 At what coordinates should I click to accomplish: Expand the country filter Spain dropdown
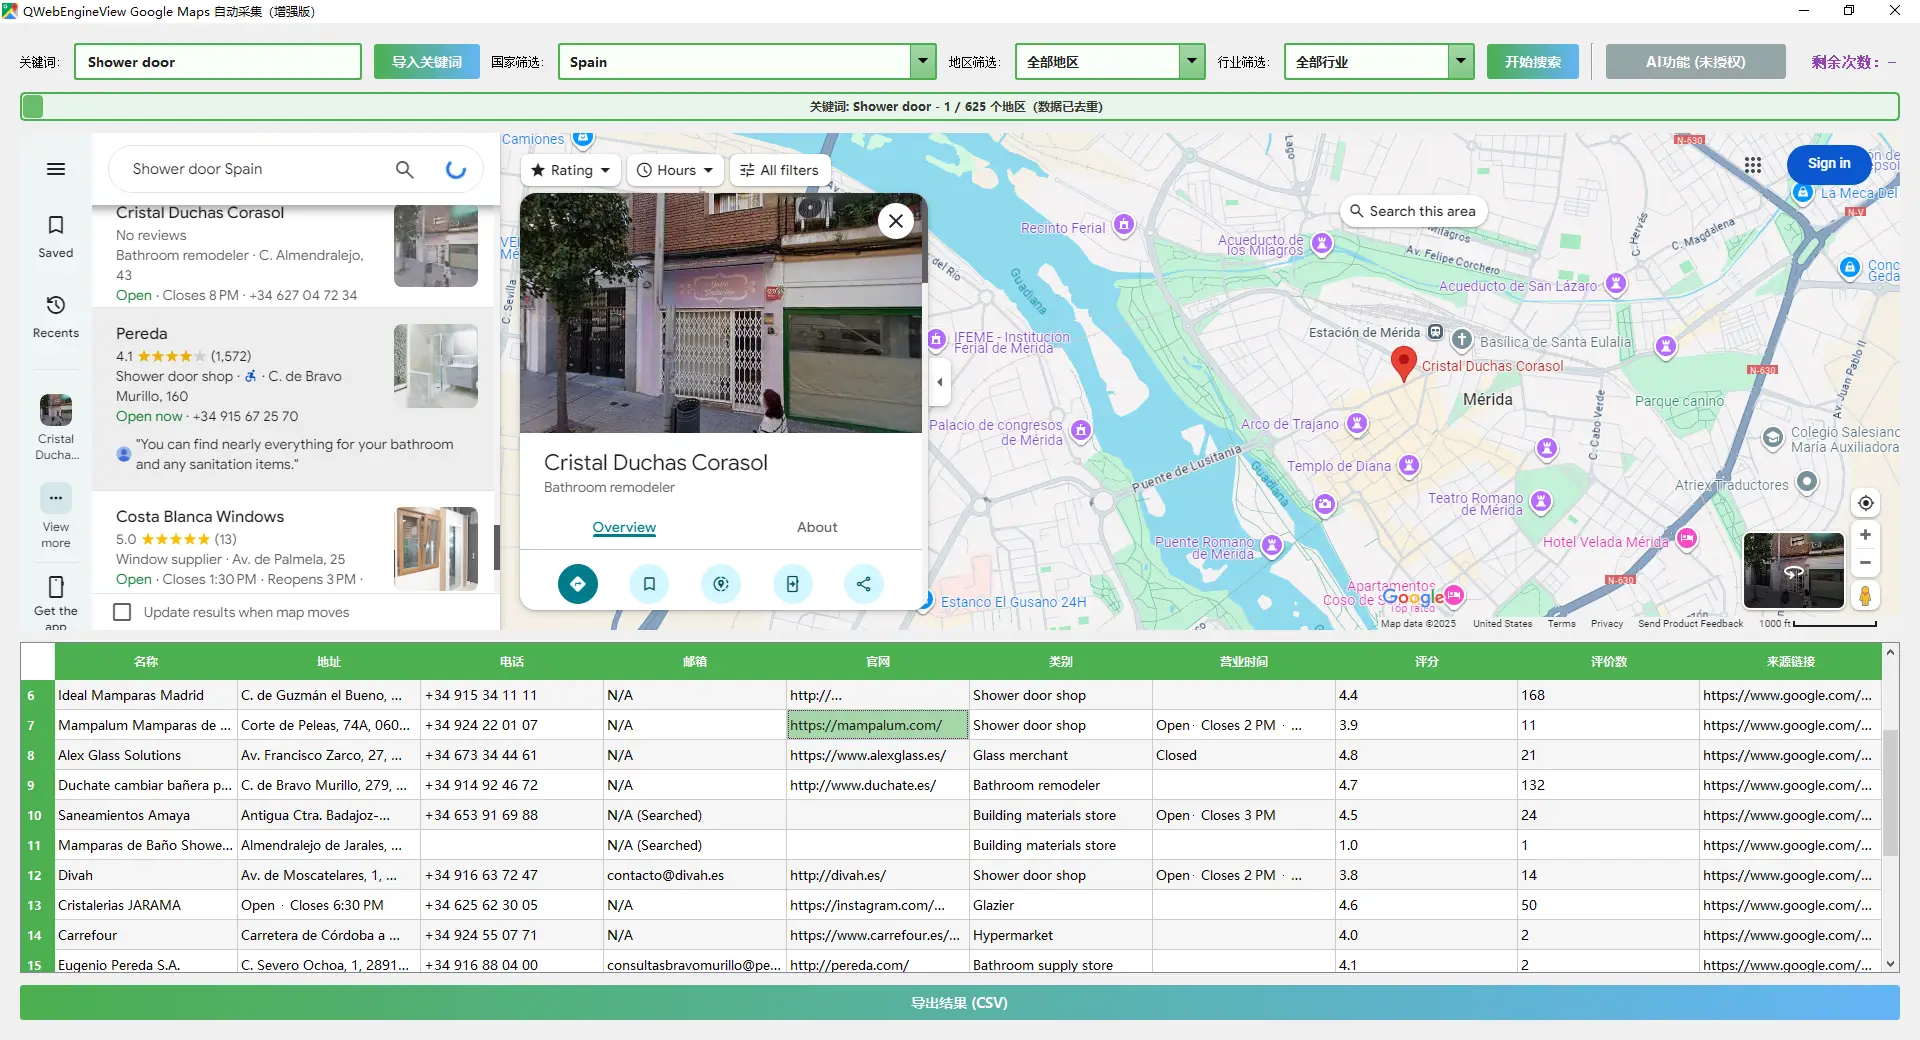tap(923, 61)
